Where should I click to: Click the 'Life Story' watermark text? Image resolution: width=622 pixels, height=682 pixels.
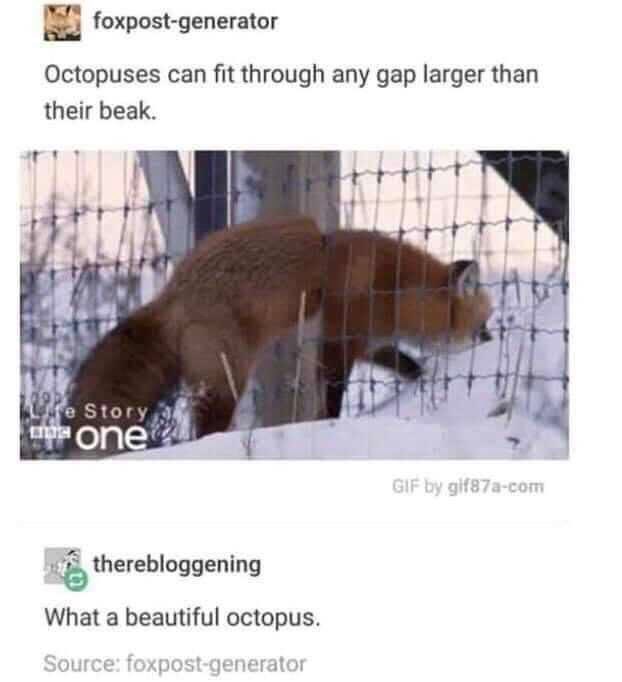click(x=90, y=411)
